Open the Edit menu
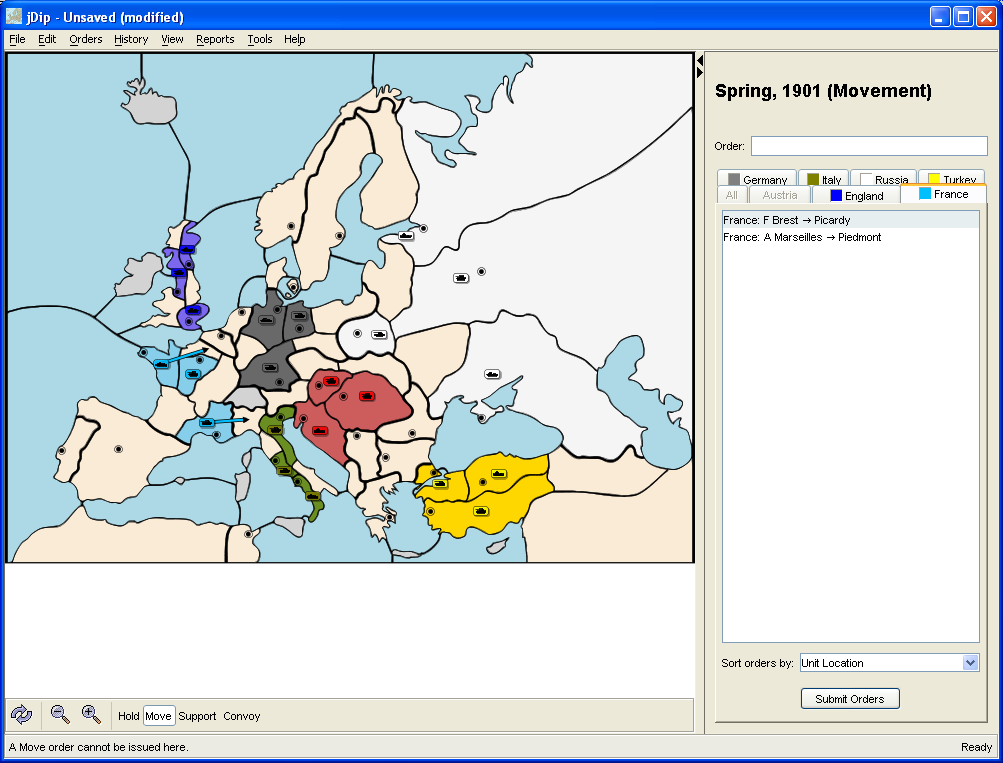This screenshot has height=763, width=1003. tap(47, 39)
